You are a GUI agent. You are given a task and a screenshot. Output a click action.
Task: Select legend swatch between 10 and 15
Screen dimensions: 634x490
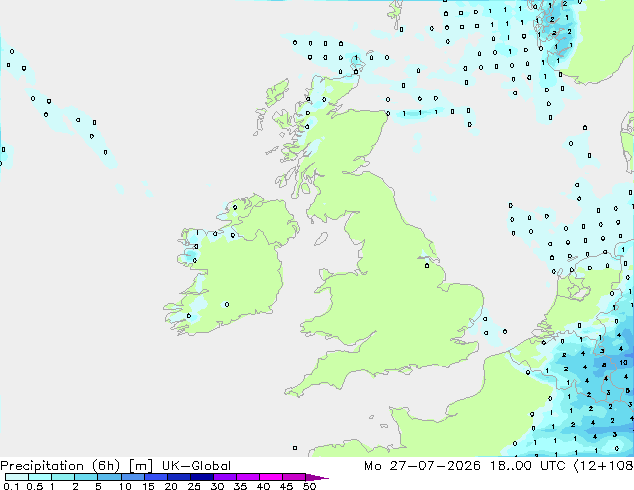point(133,477)
